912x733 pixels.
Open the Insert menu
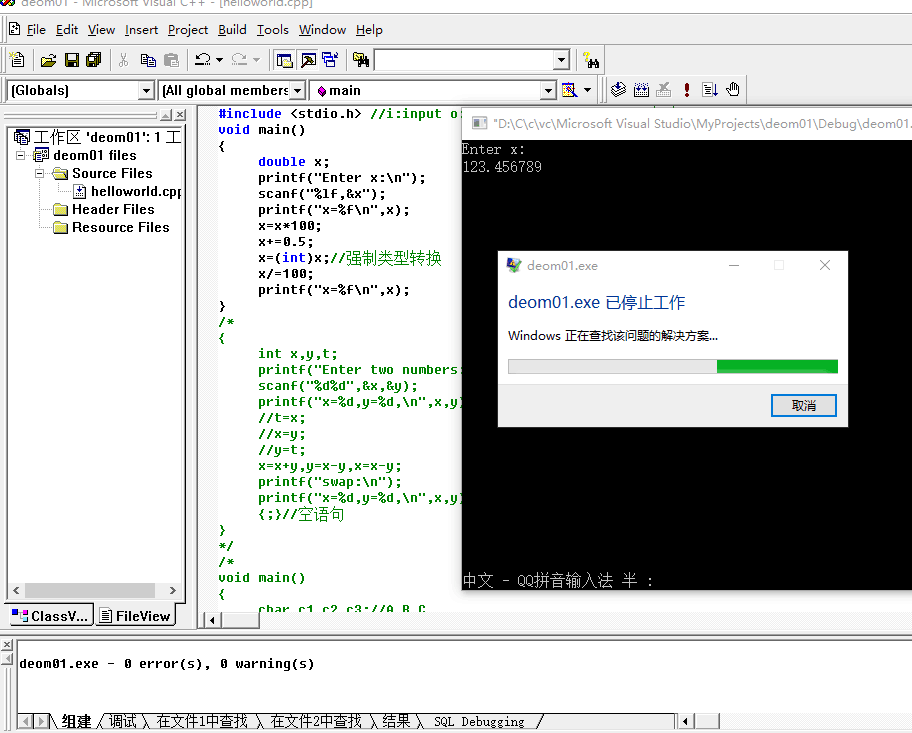tap(141, 30)
